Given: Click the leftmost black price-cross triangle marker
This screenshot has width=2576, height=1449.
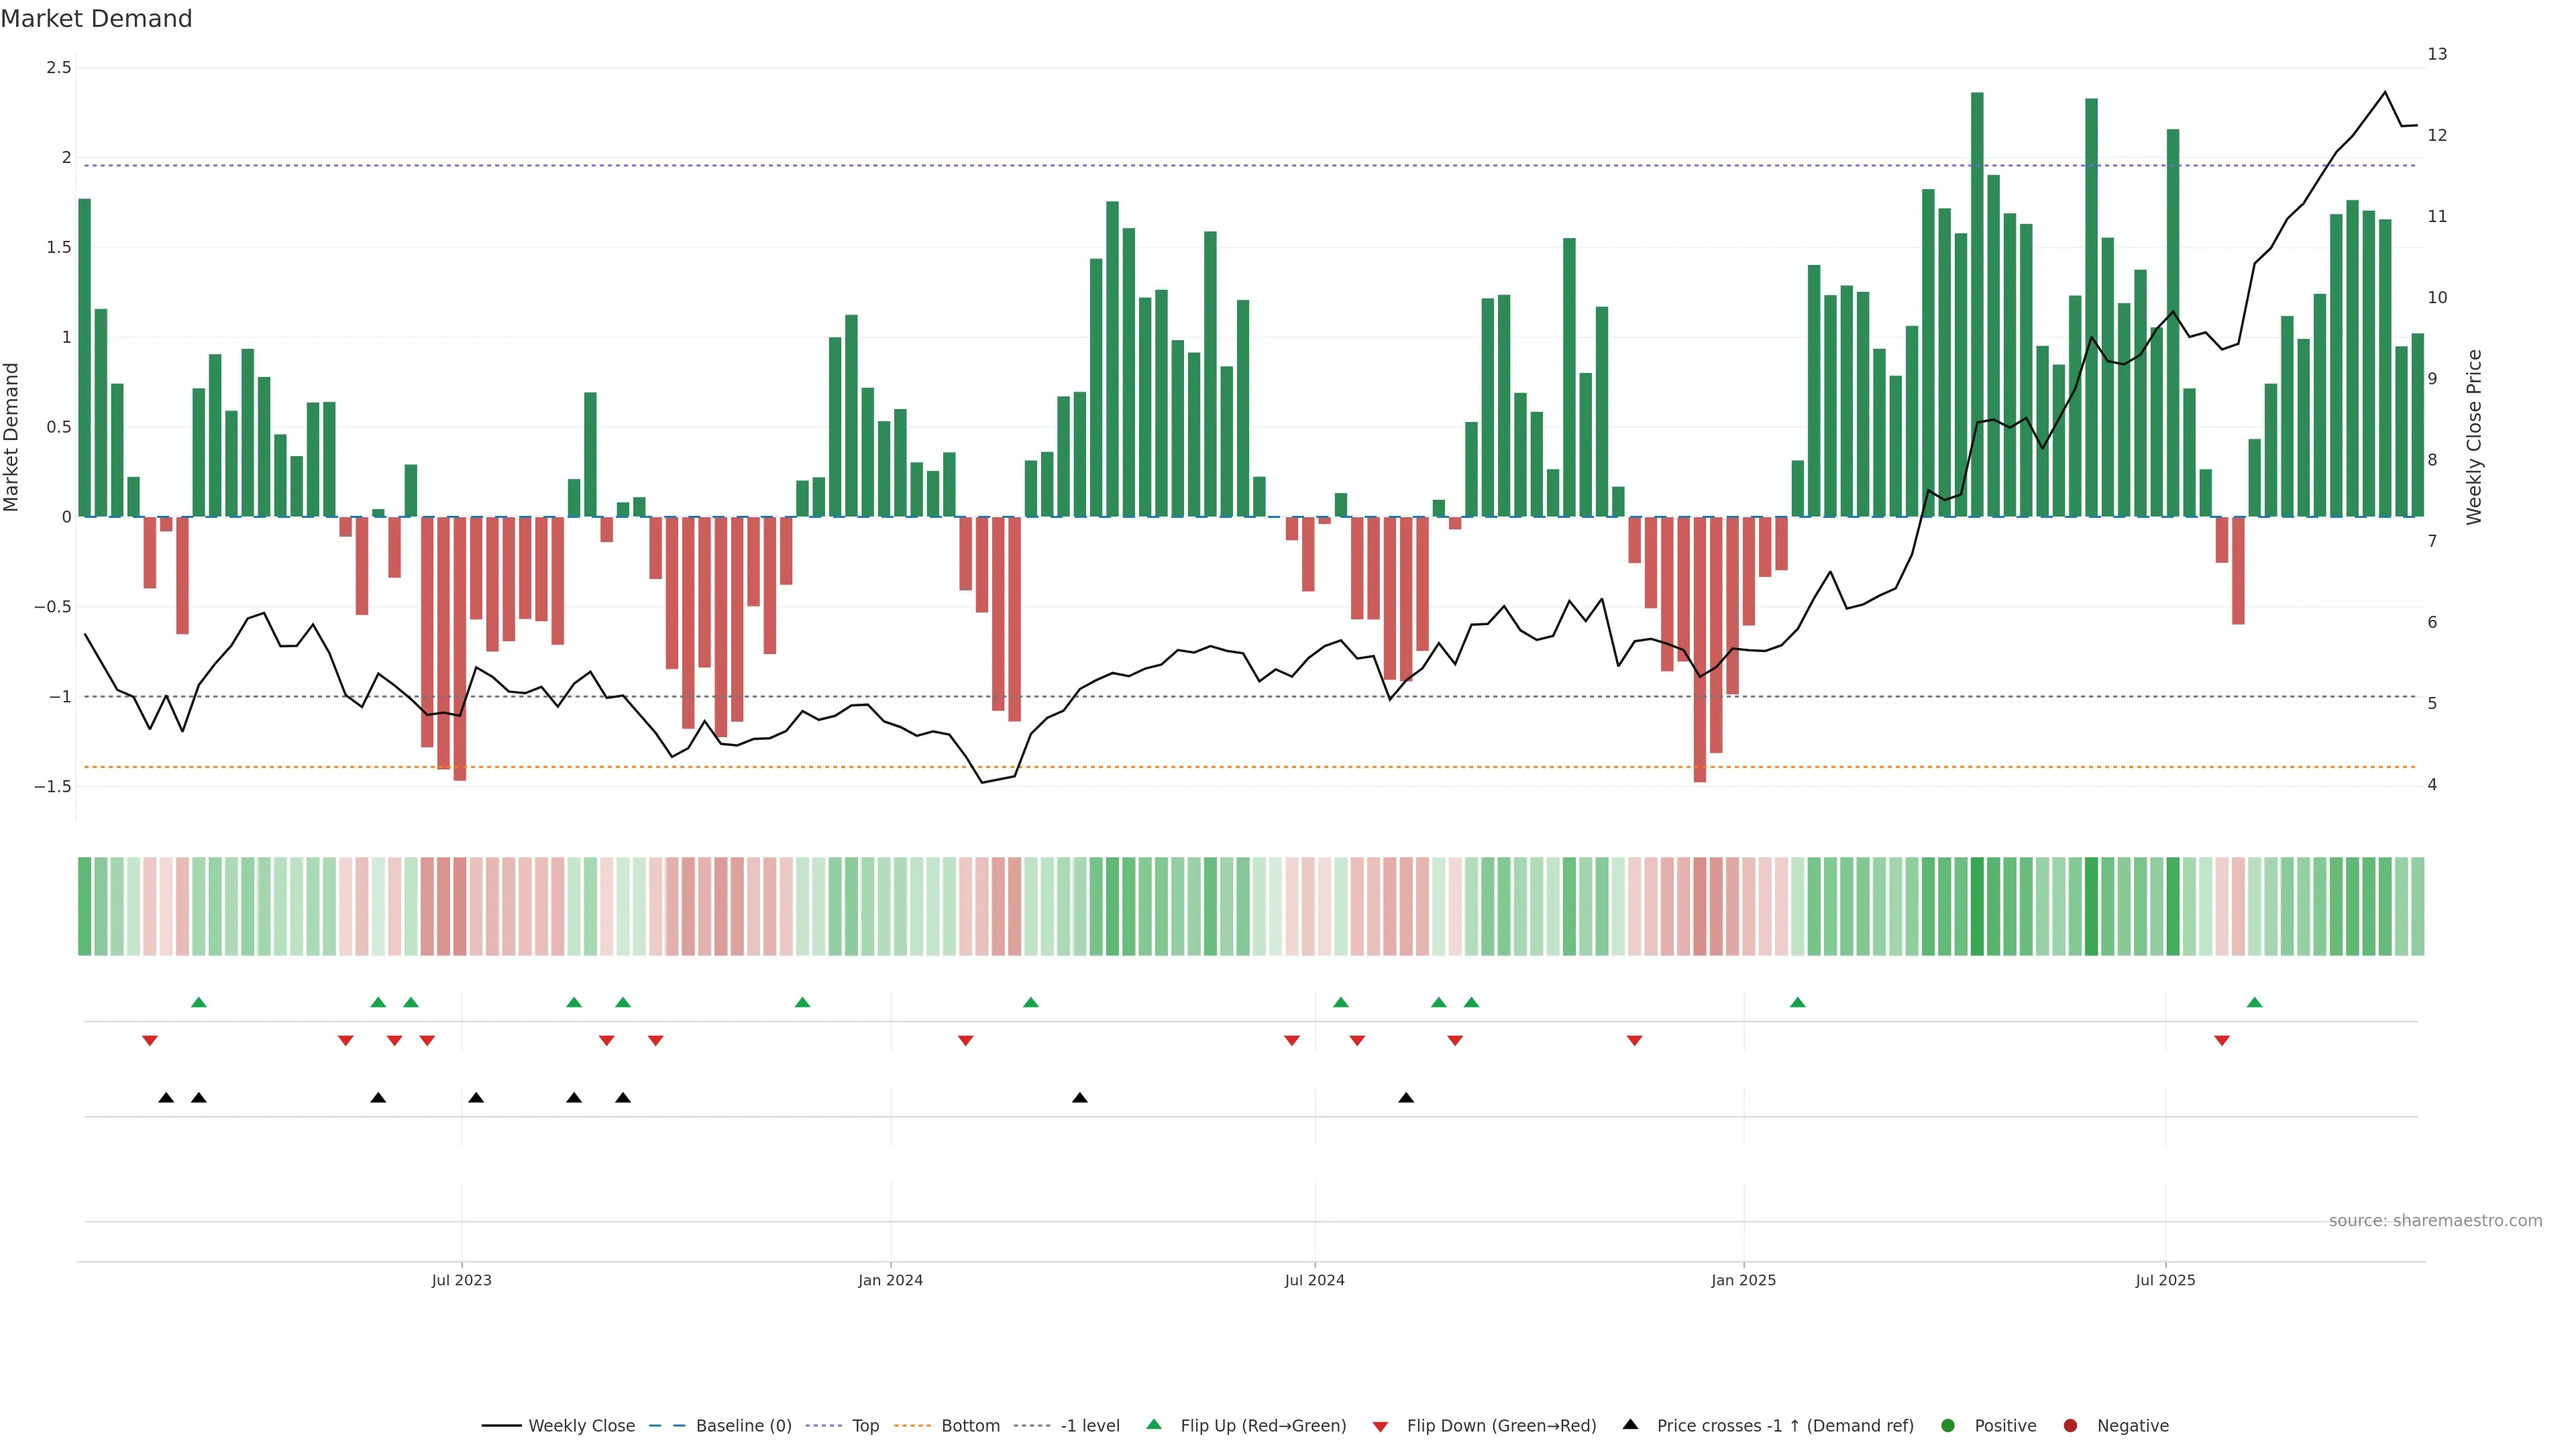Looking at the screenshot, I should pos(166,1098).
